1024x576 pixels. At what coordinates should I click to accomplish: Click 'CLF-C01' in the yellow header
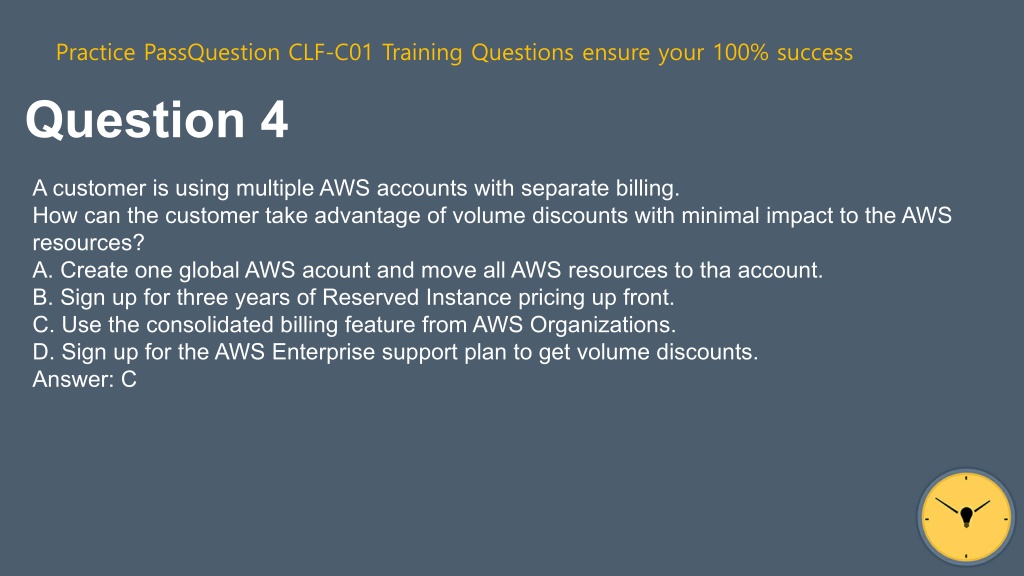330,52
